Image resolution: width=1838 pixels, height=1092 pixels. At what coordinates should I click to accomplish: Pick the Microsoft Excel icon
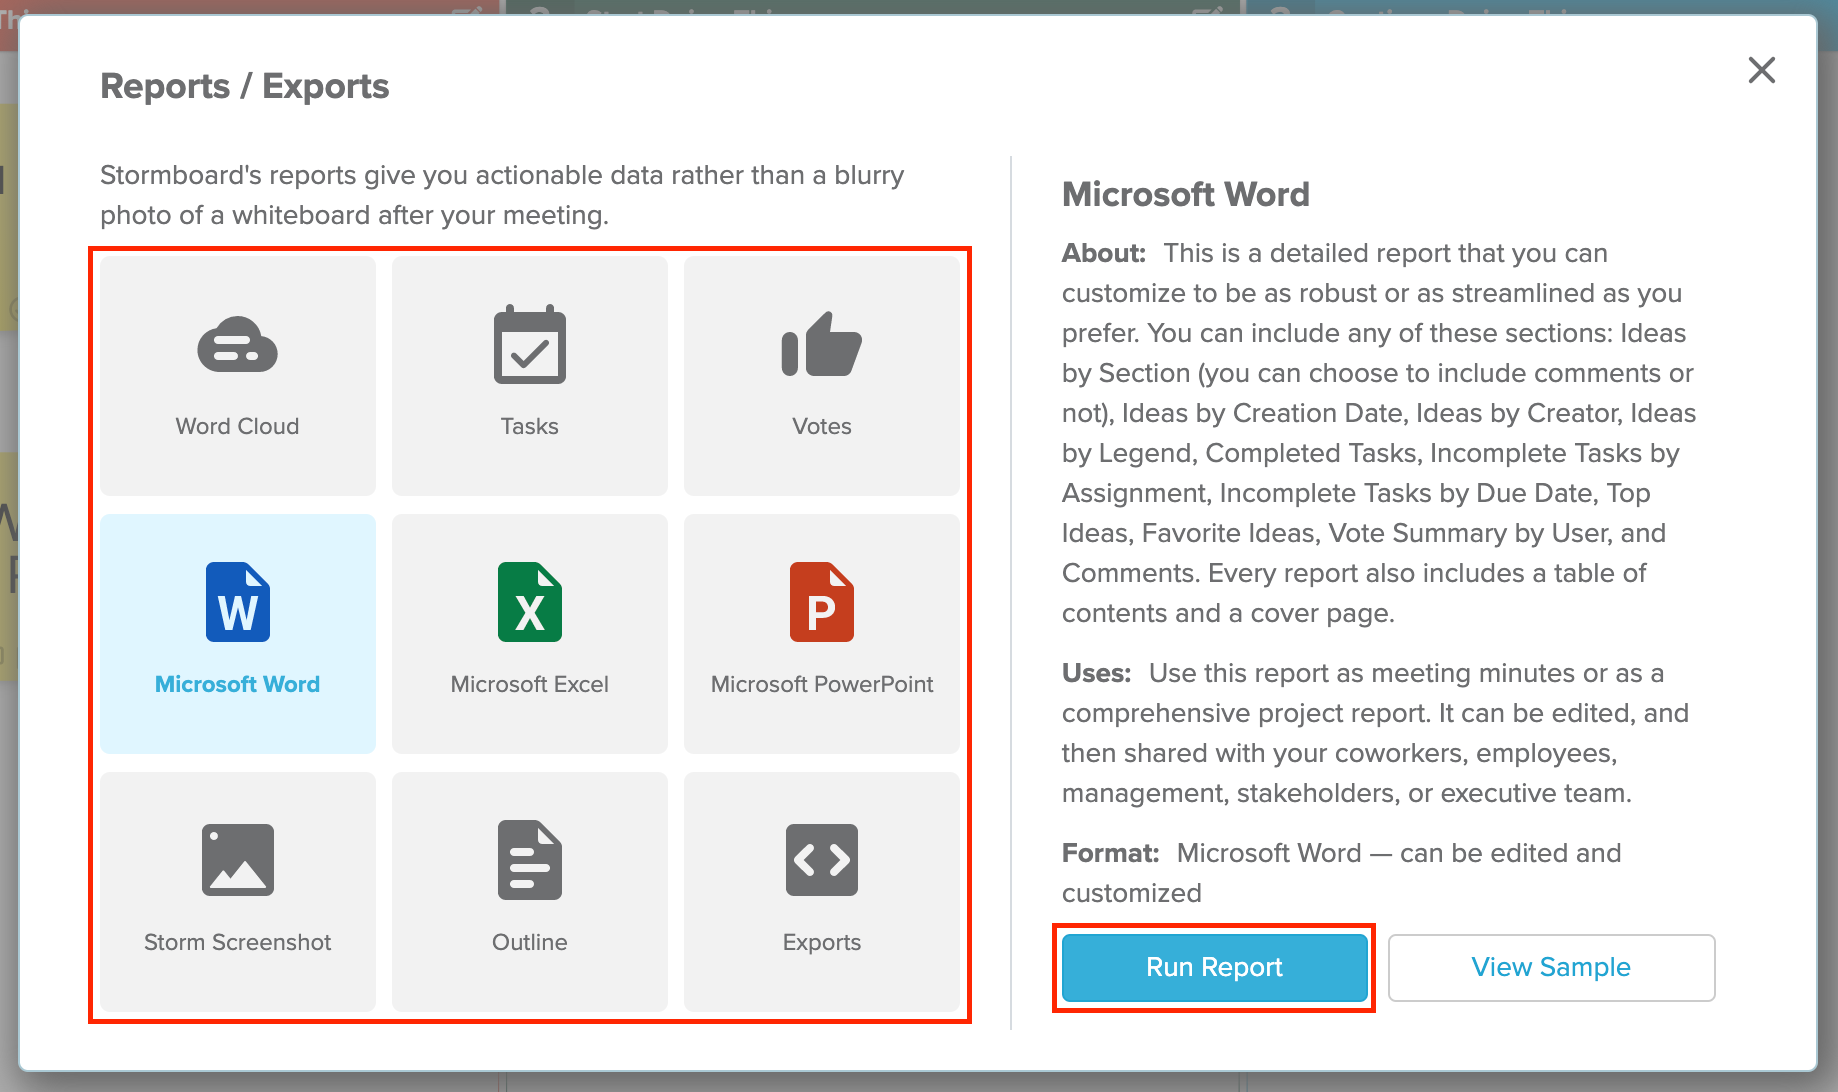530,602
